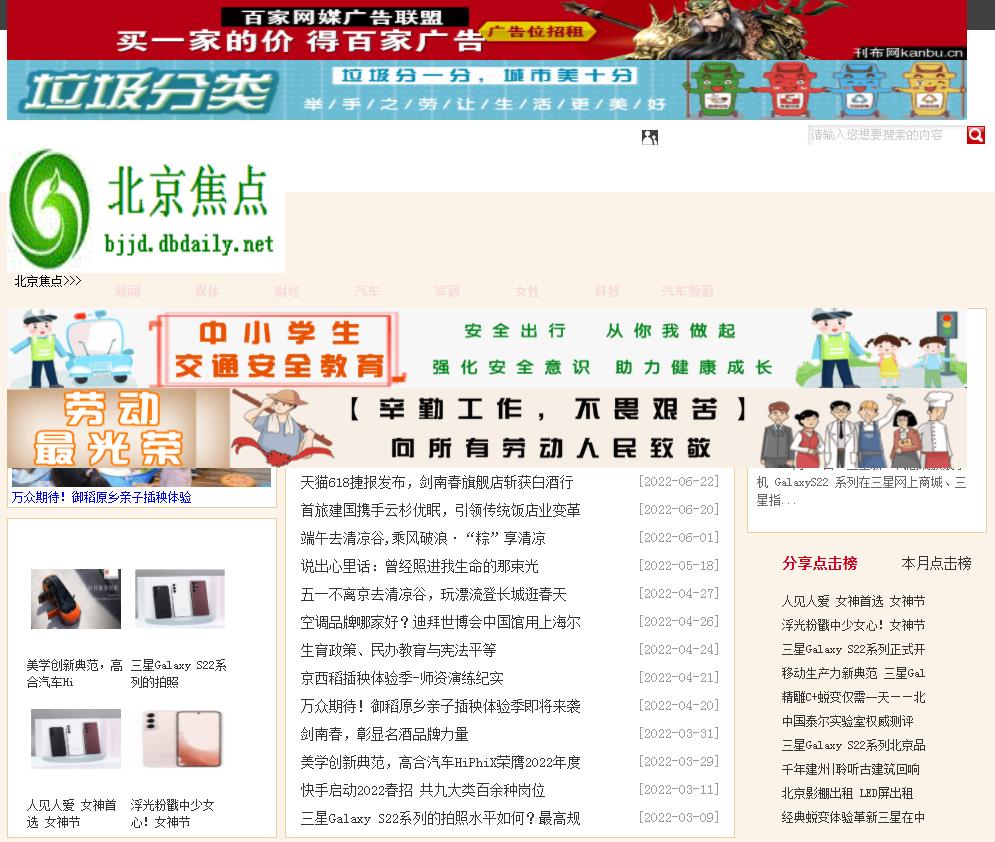Image resolution: width=995 pixels, height=842 pixels.
Task: Open article 端午去清凉谷,乘风破浪
Action: [x=423, y=538]
